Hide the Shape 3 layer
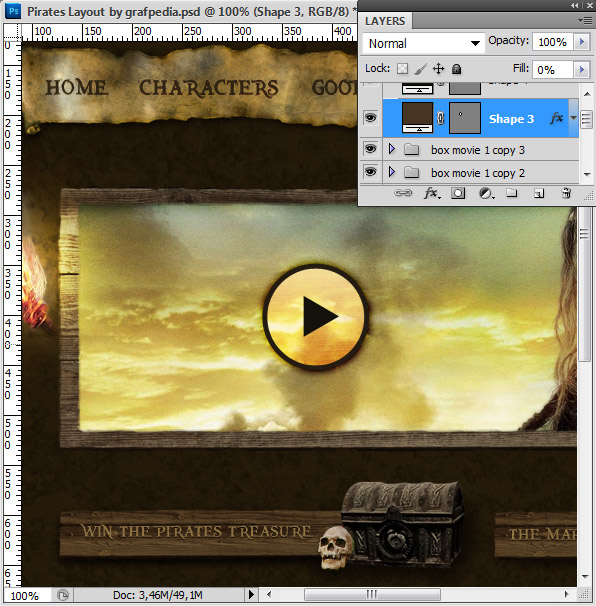Screen dimensions: 596x606 [370, 117]
